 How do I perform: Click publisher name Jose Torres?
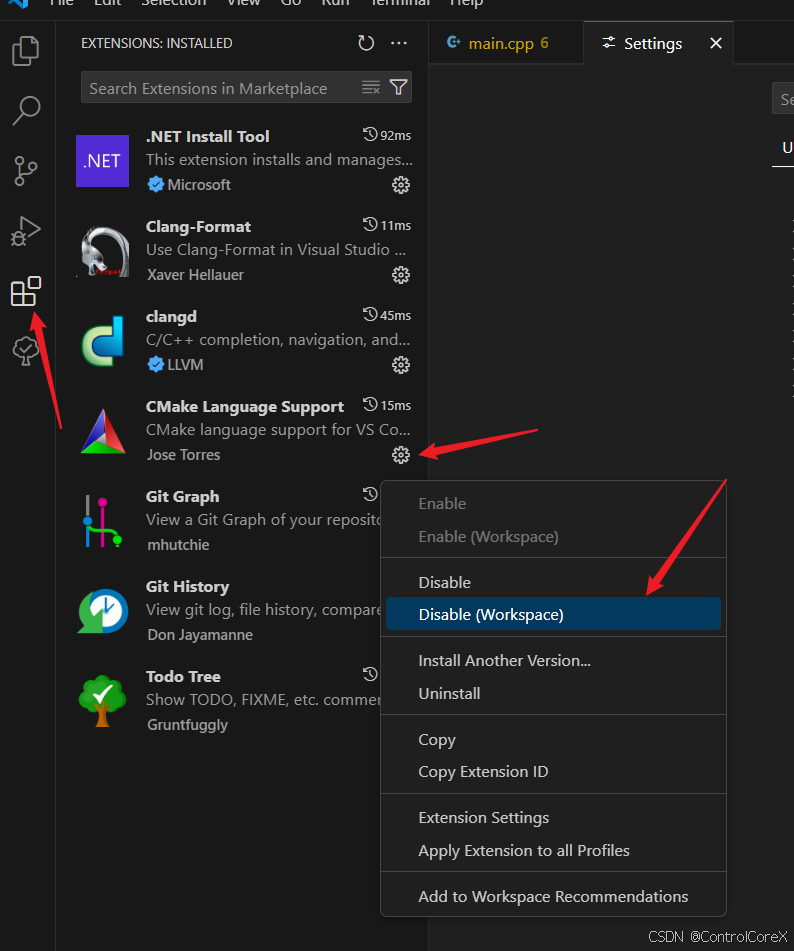(184, 455)
